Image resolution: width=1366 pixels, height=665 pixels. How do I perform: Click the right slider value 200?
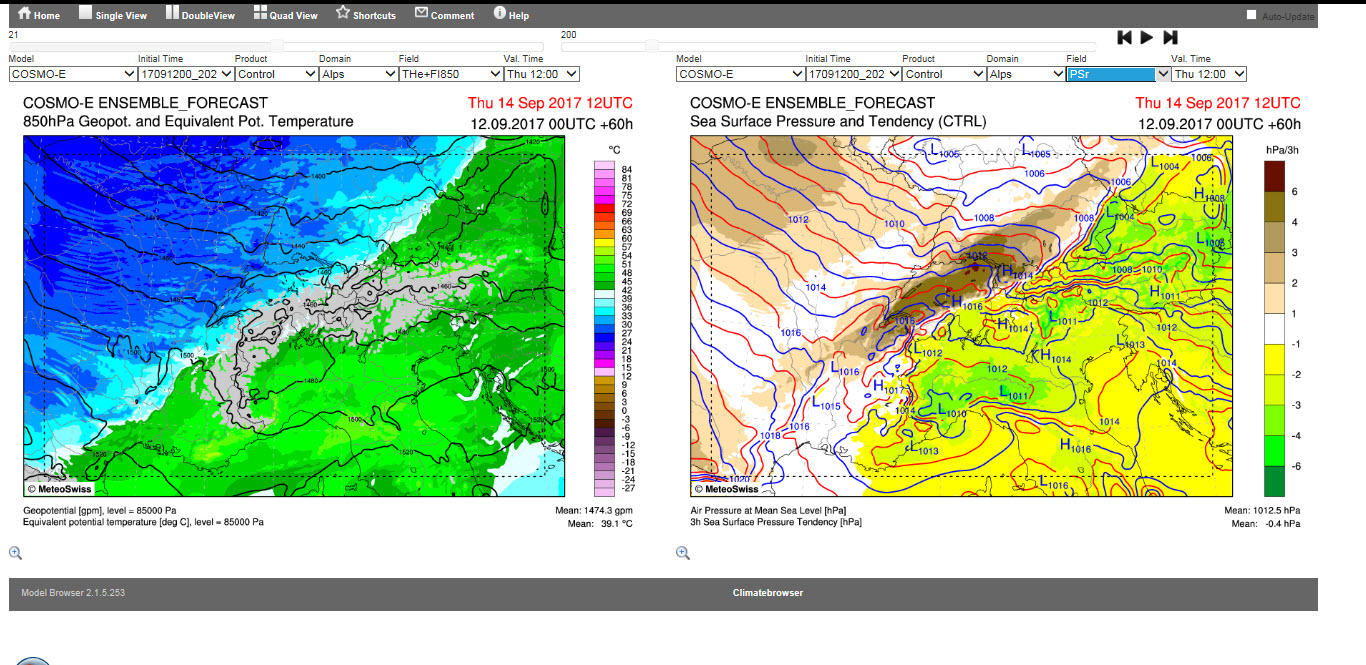tap(569, 34)
